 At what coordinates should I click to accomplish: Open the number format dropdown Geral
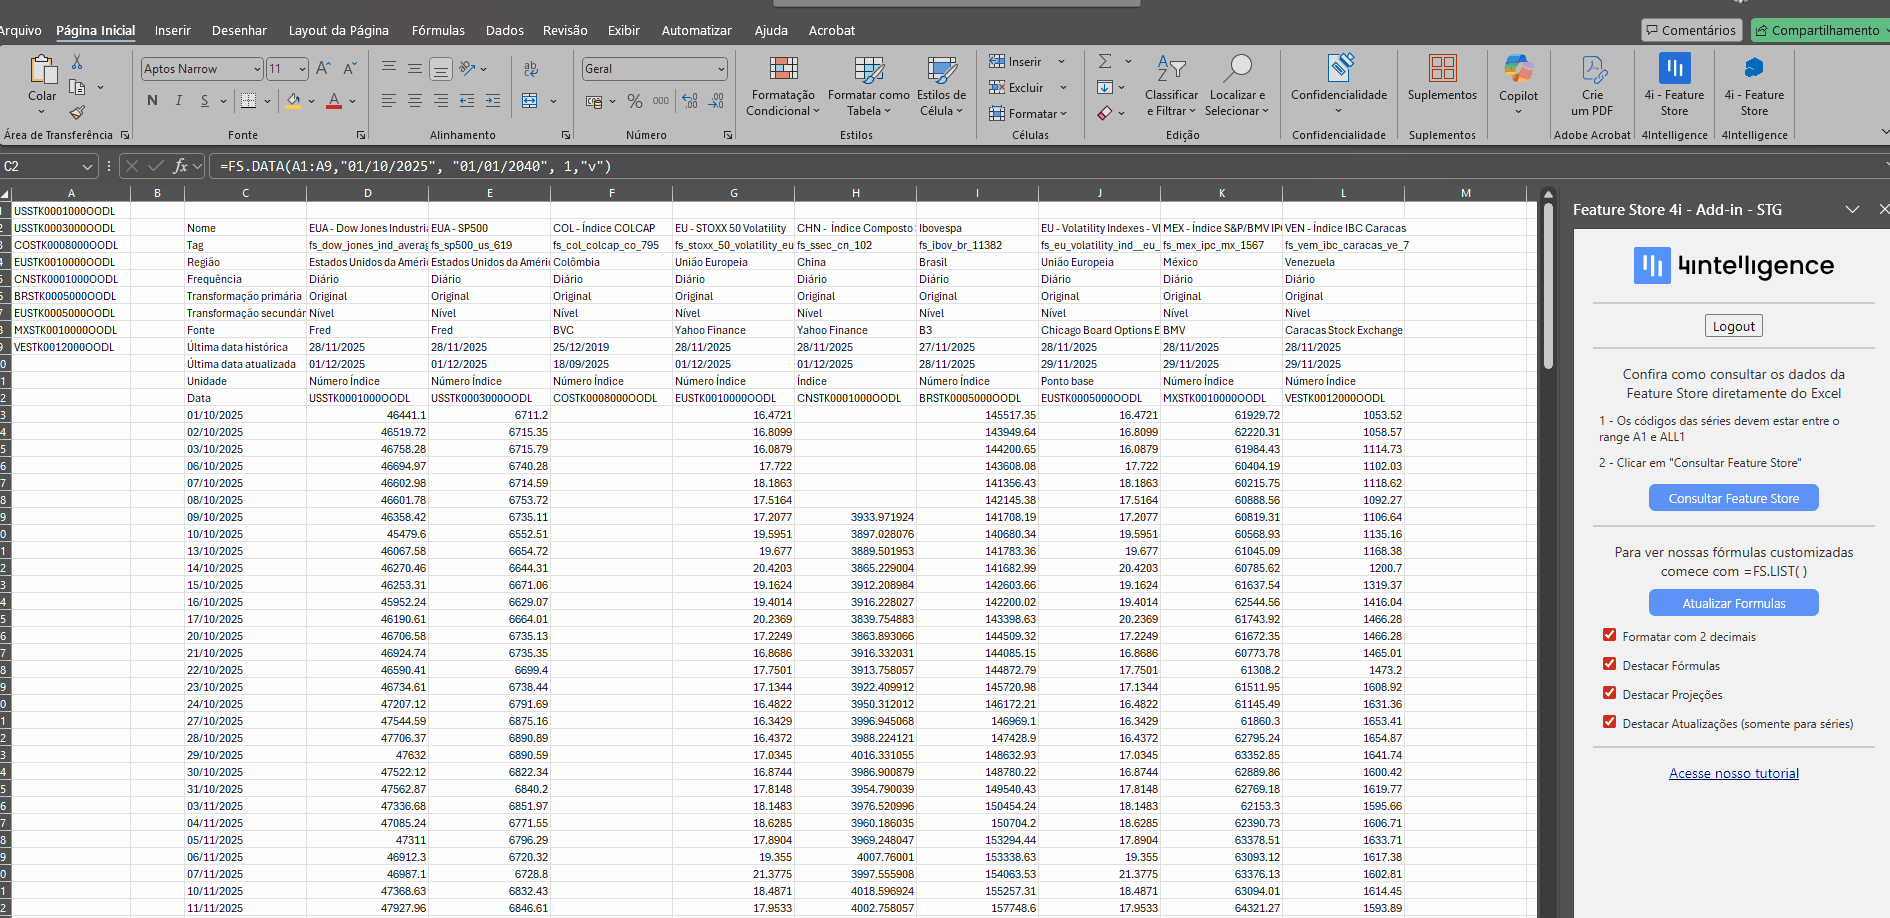721,69
